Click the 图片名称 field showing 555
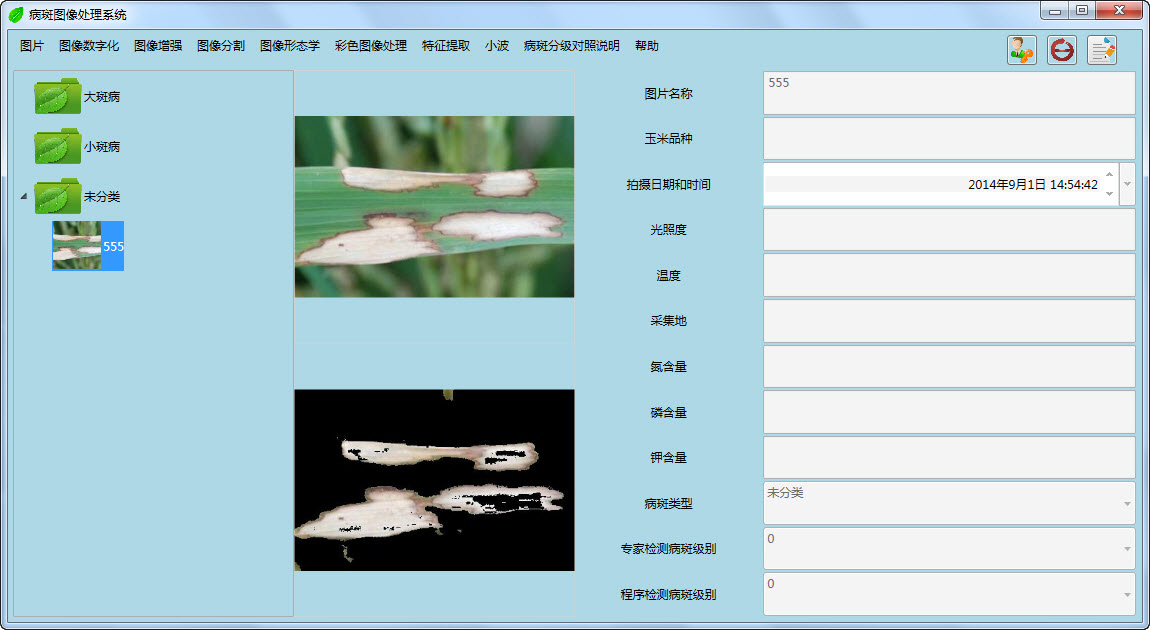 point(949,93)
